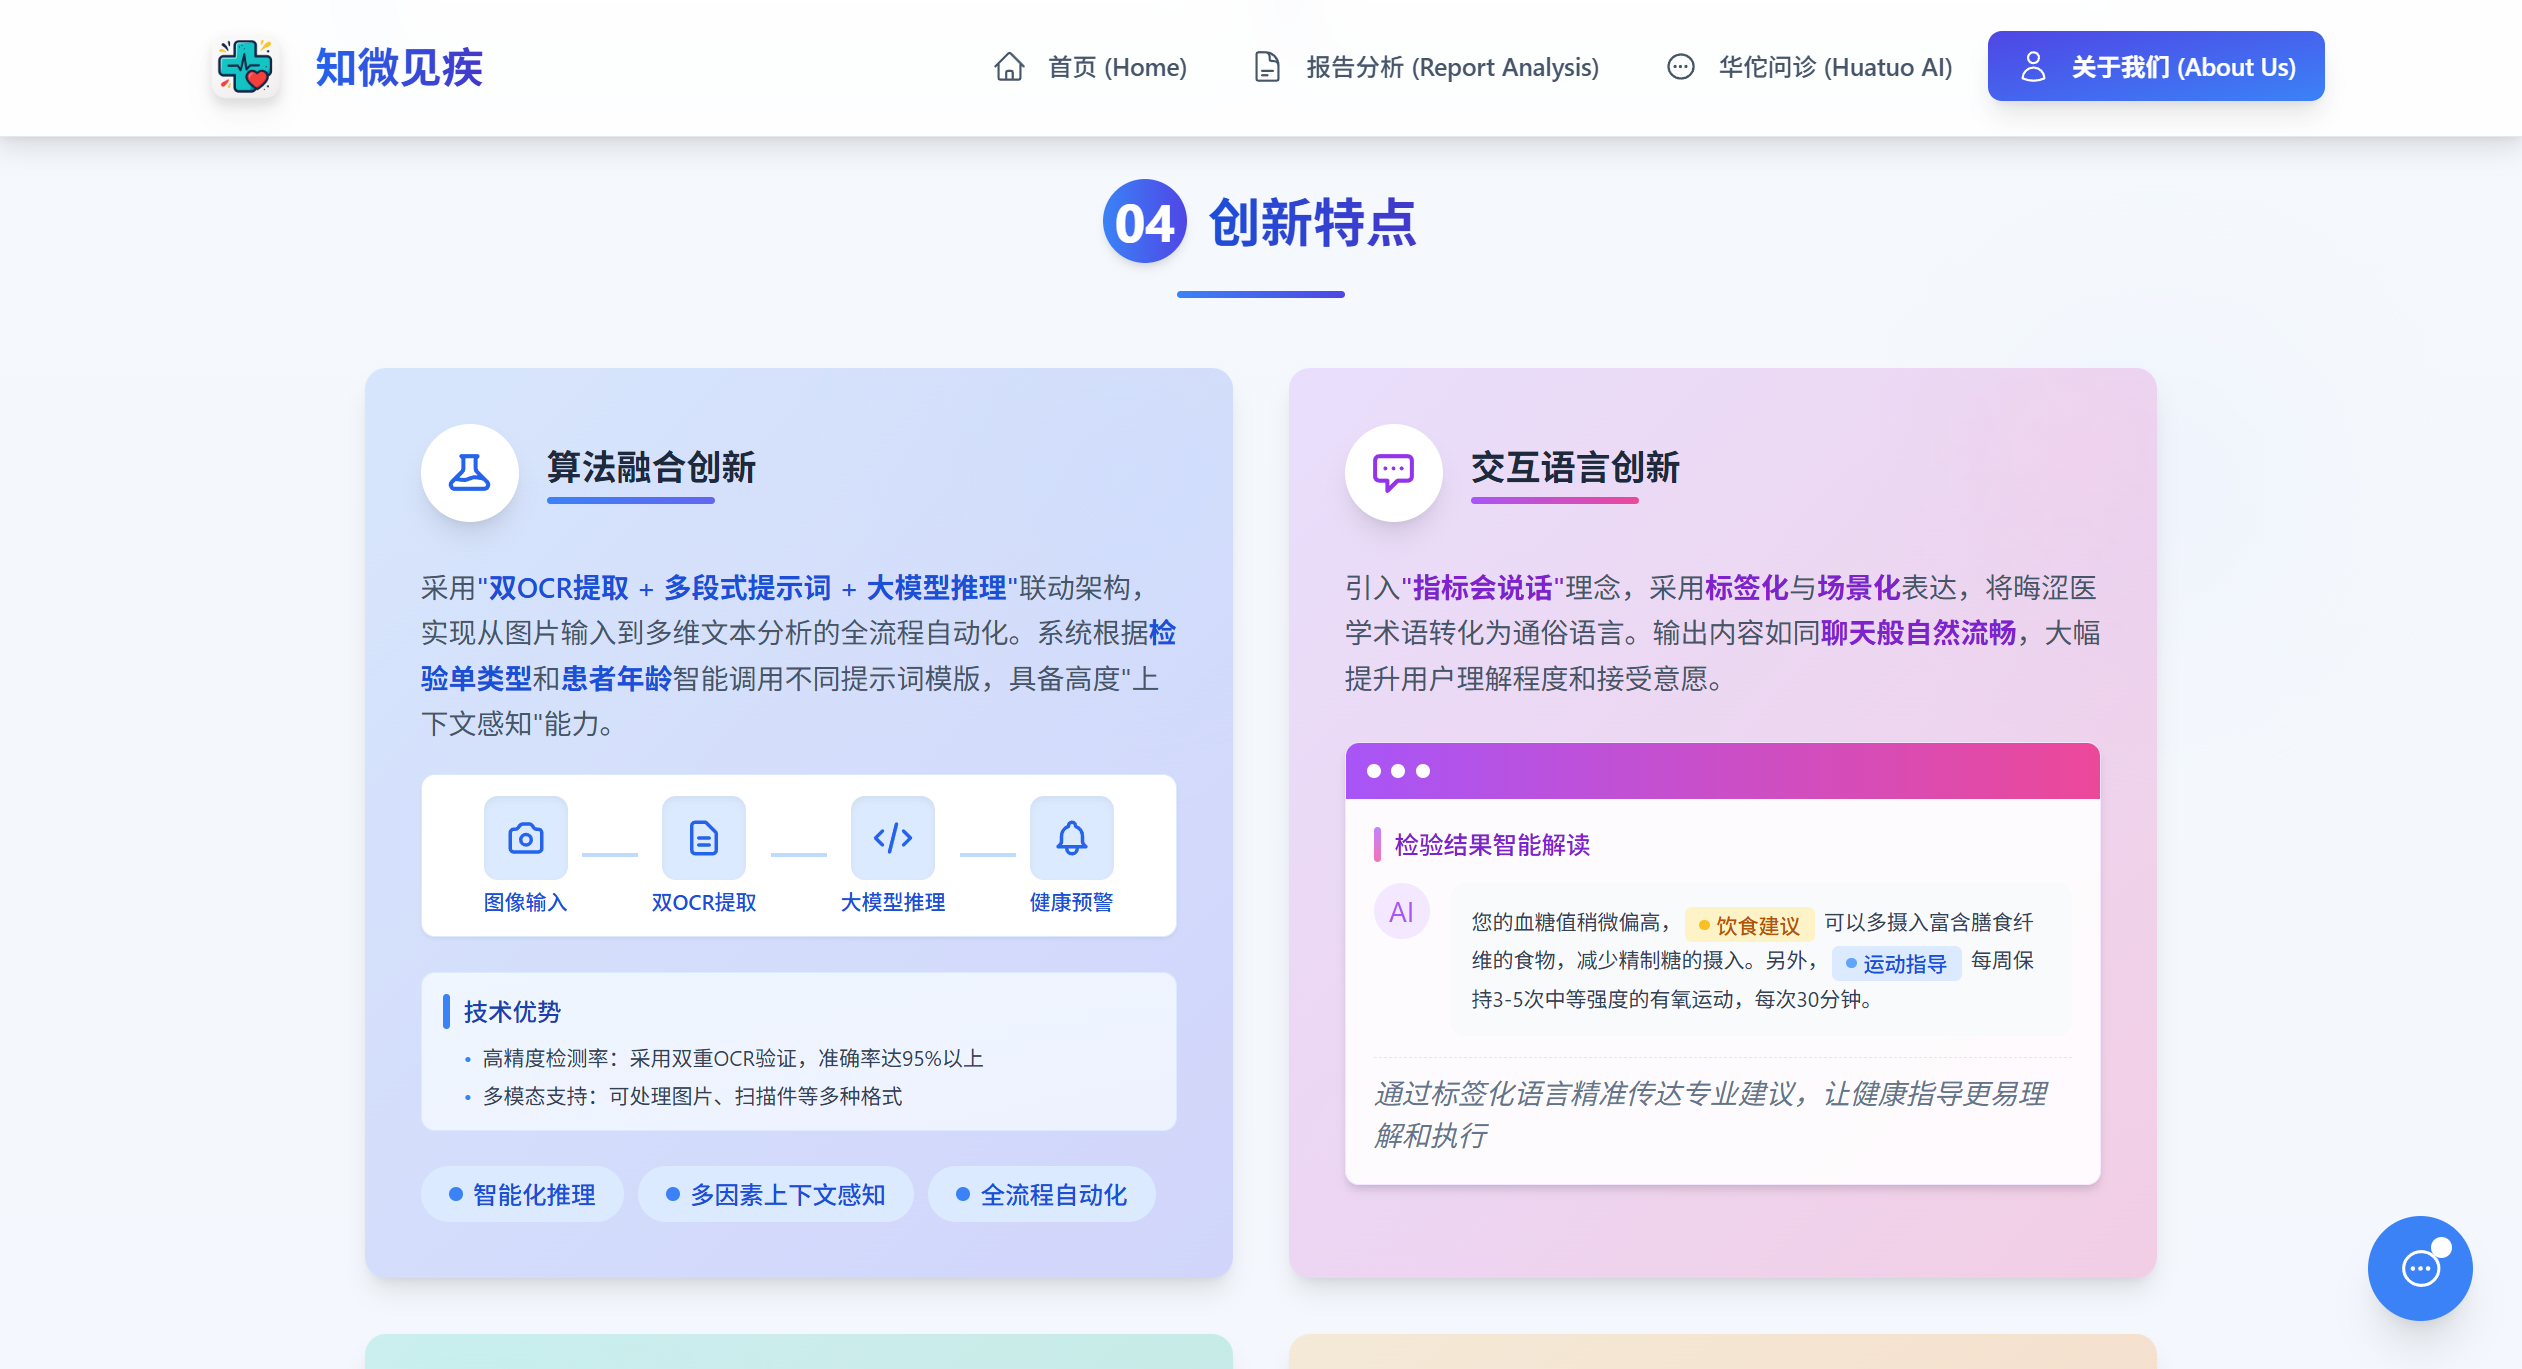
Task: Open the floating chat assistant button
Action: (2420, 1268)
